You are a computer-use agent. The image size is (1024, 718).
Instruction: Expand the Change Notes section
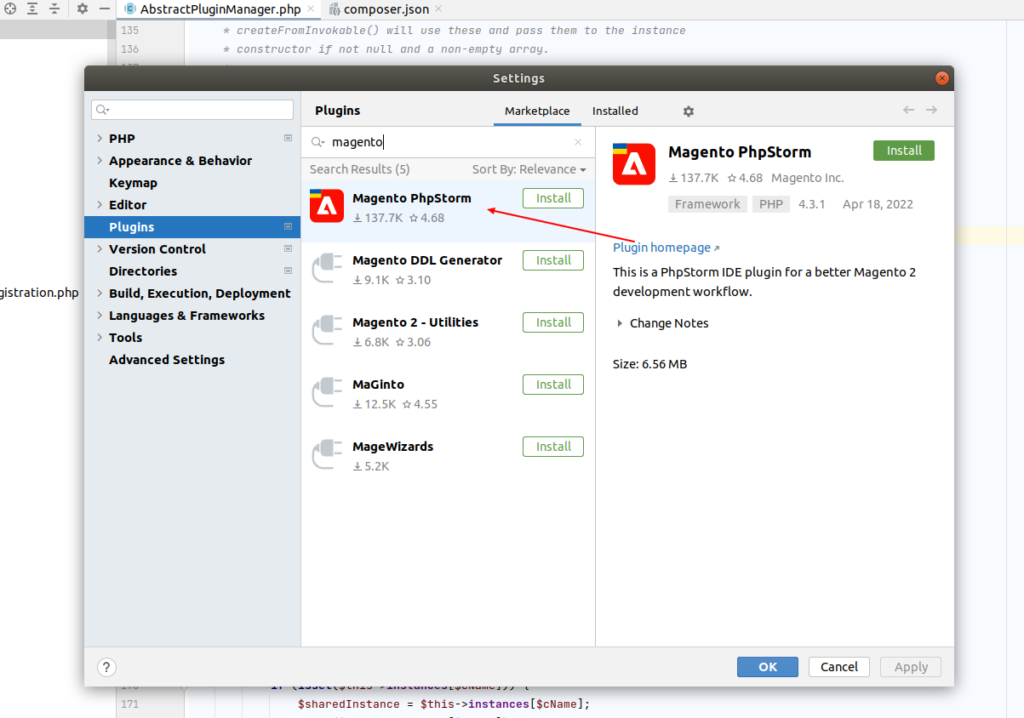coord(620,323)
